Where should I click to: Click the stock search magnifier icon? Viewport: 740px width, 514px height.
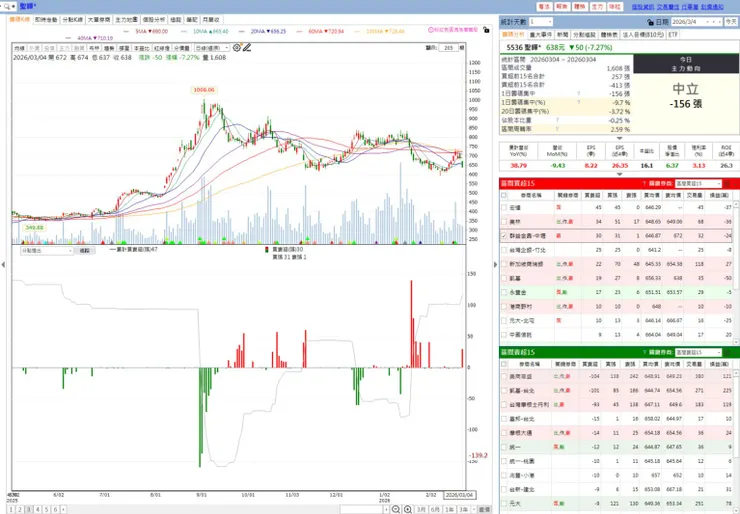[7, 7]
